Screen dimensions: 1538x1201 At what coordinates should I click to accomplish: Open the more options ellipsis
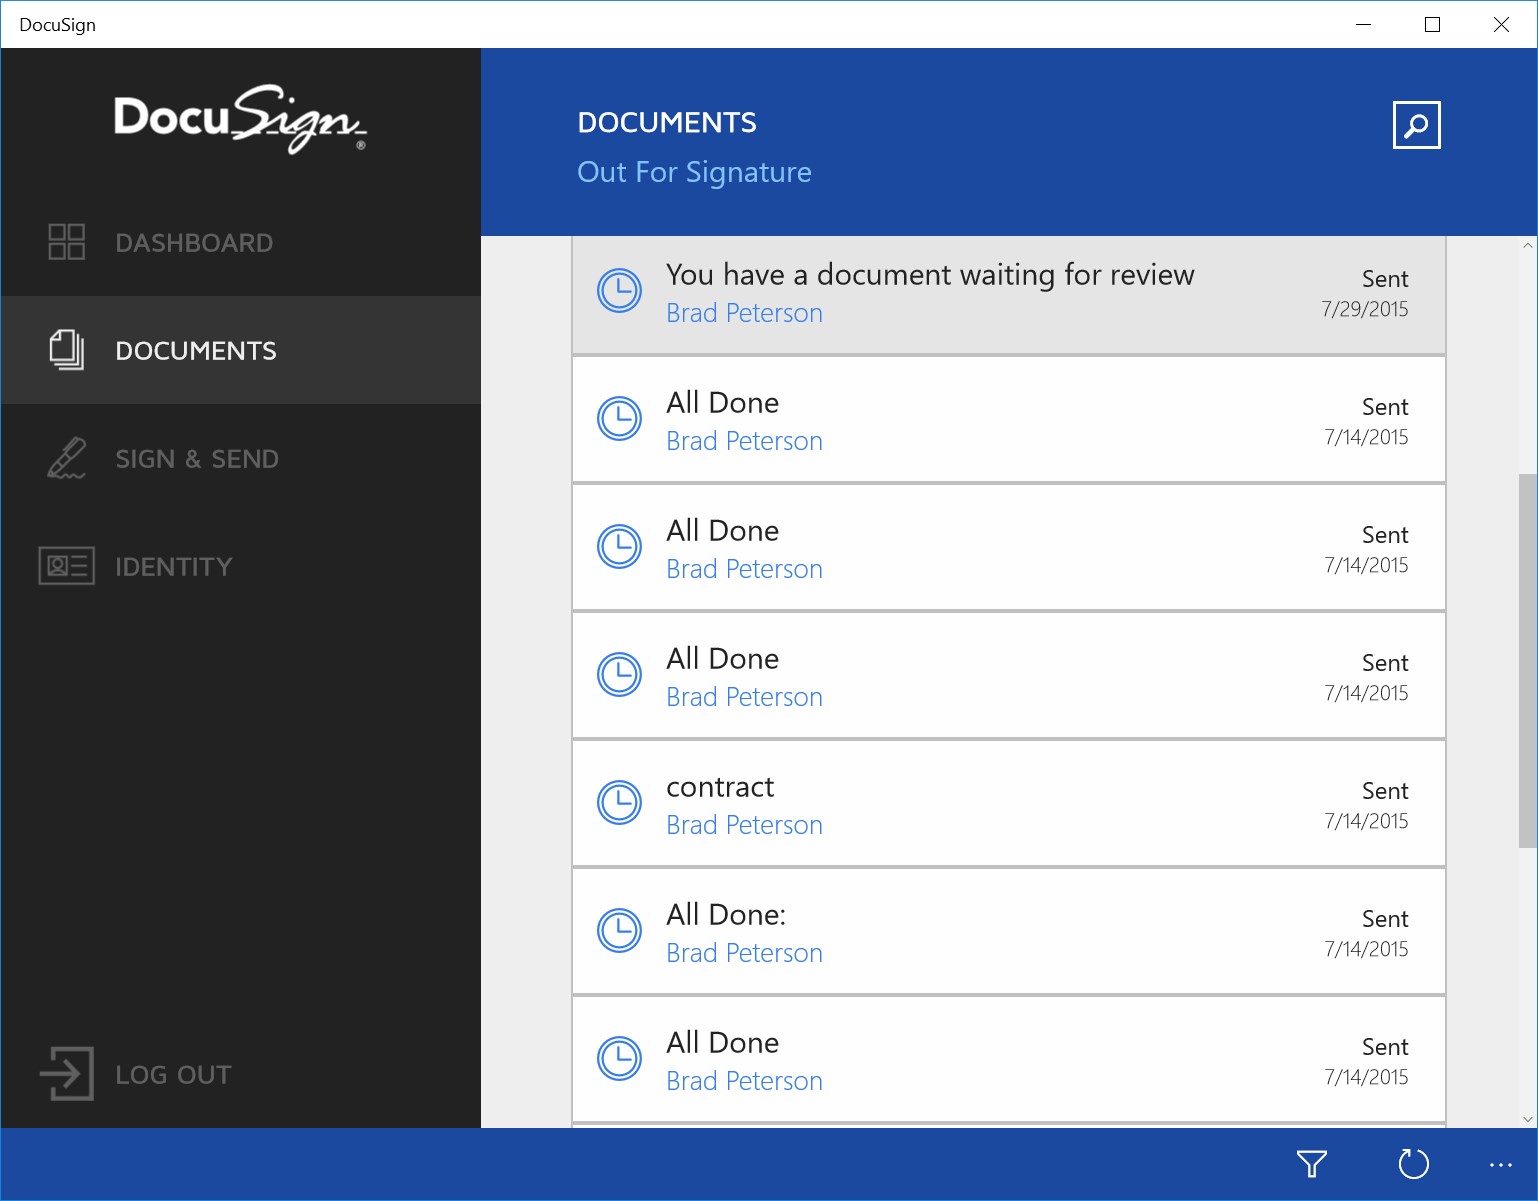click(1501, 1165)
